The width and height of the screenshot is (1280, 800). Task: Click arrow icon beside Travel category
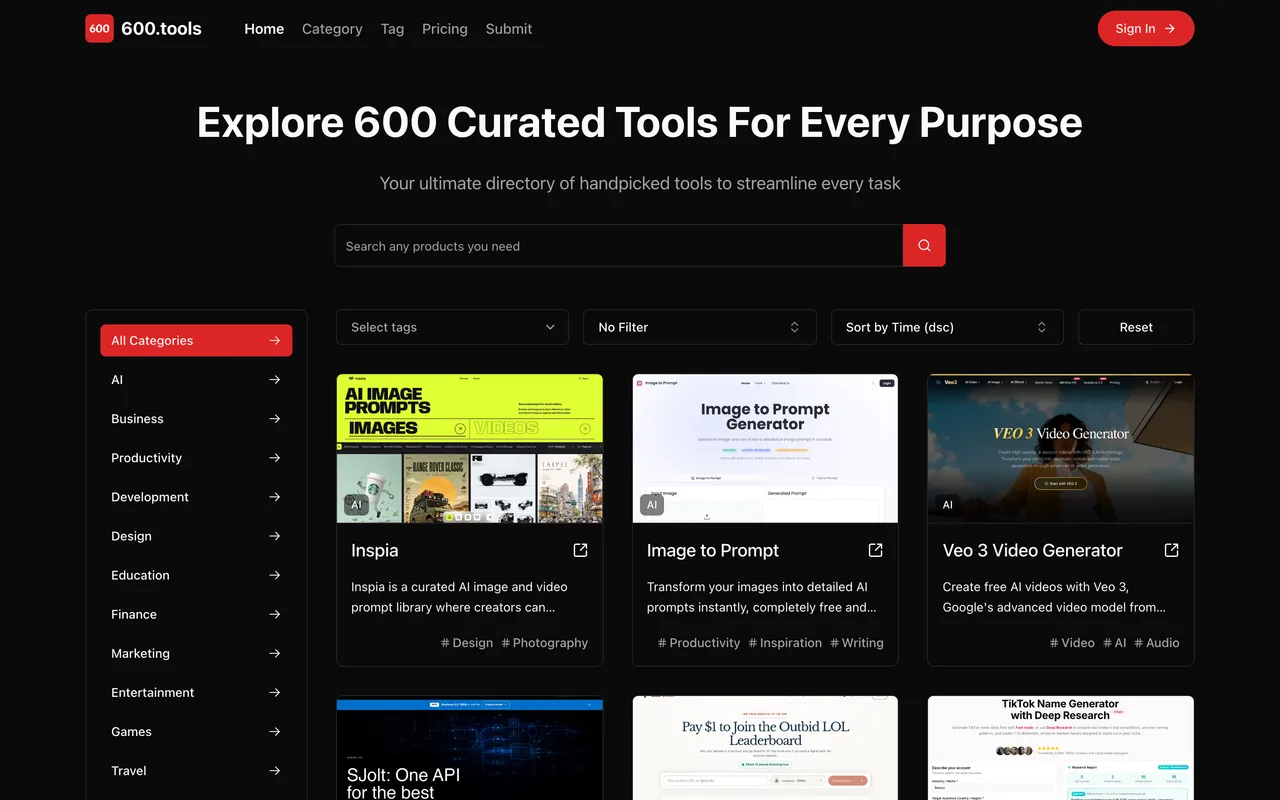click(275, 771)
